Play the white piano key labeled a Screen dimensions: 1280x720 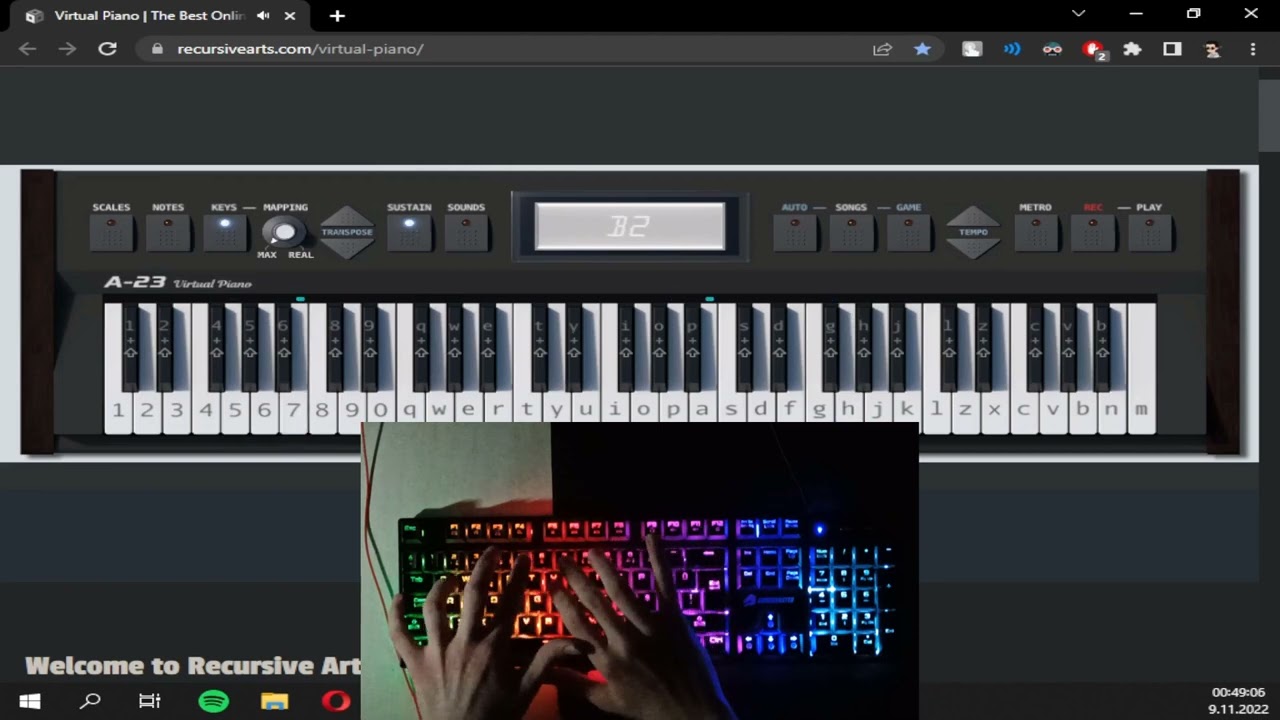(701, 410)
